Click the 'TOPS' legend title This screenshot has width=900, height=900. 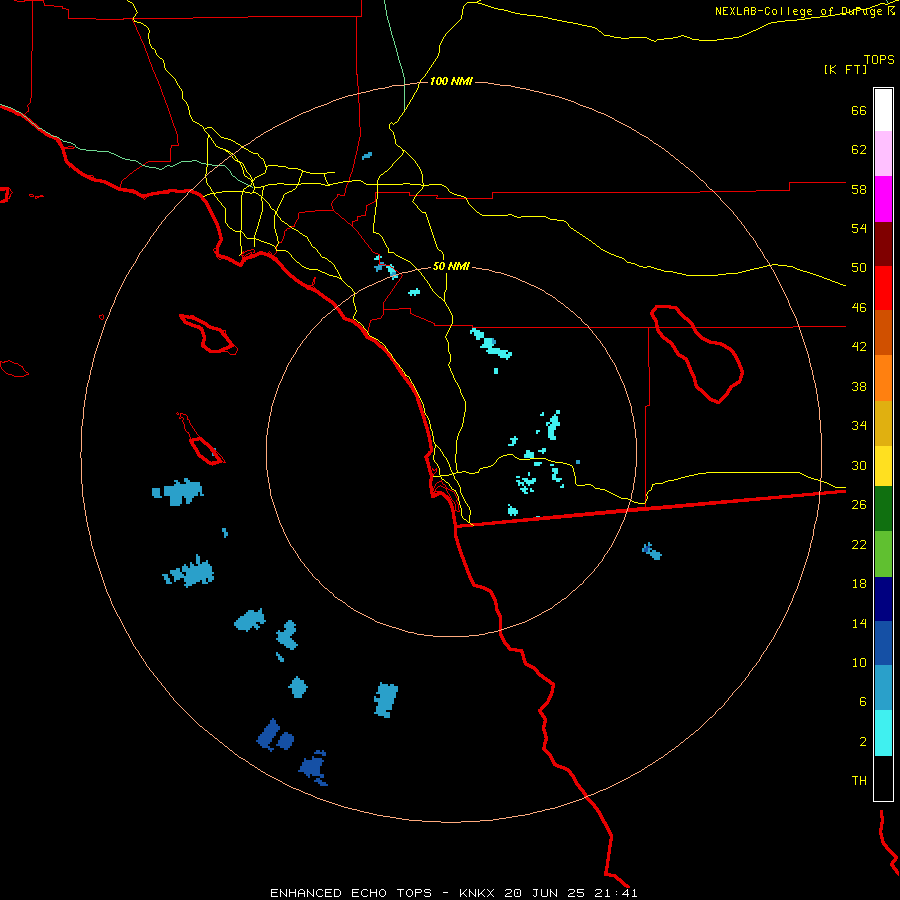[x=879, y=60]
